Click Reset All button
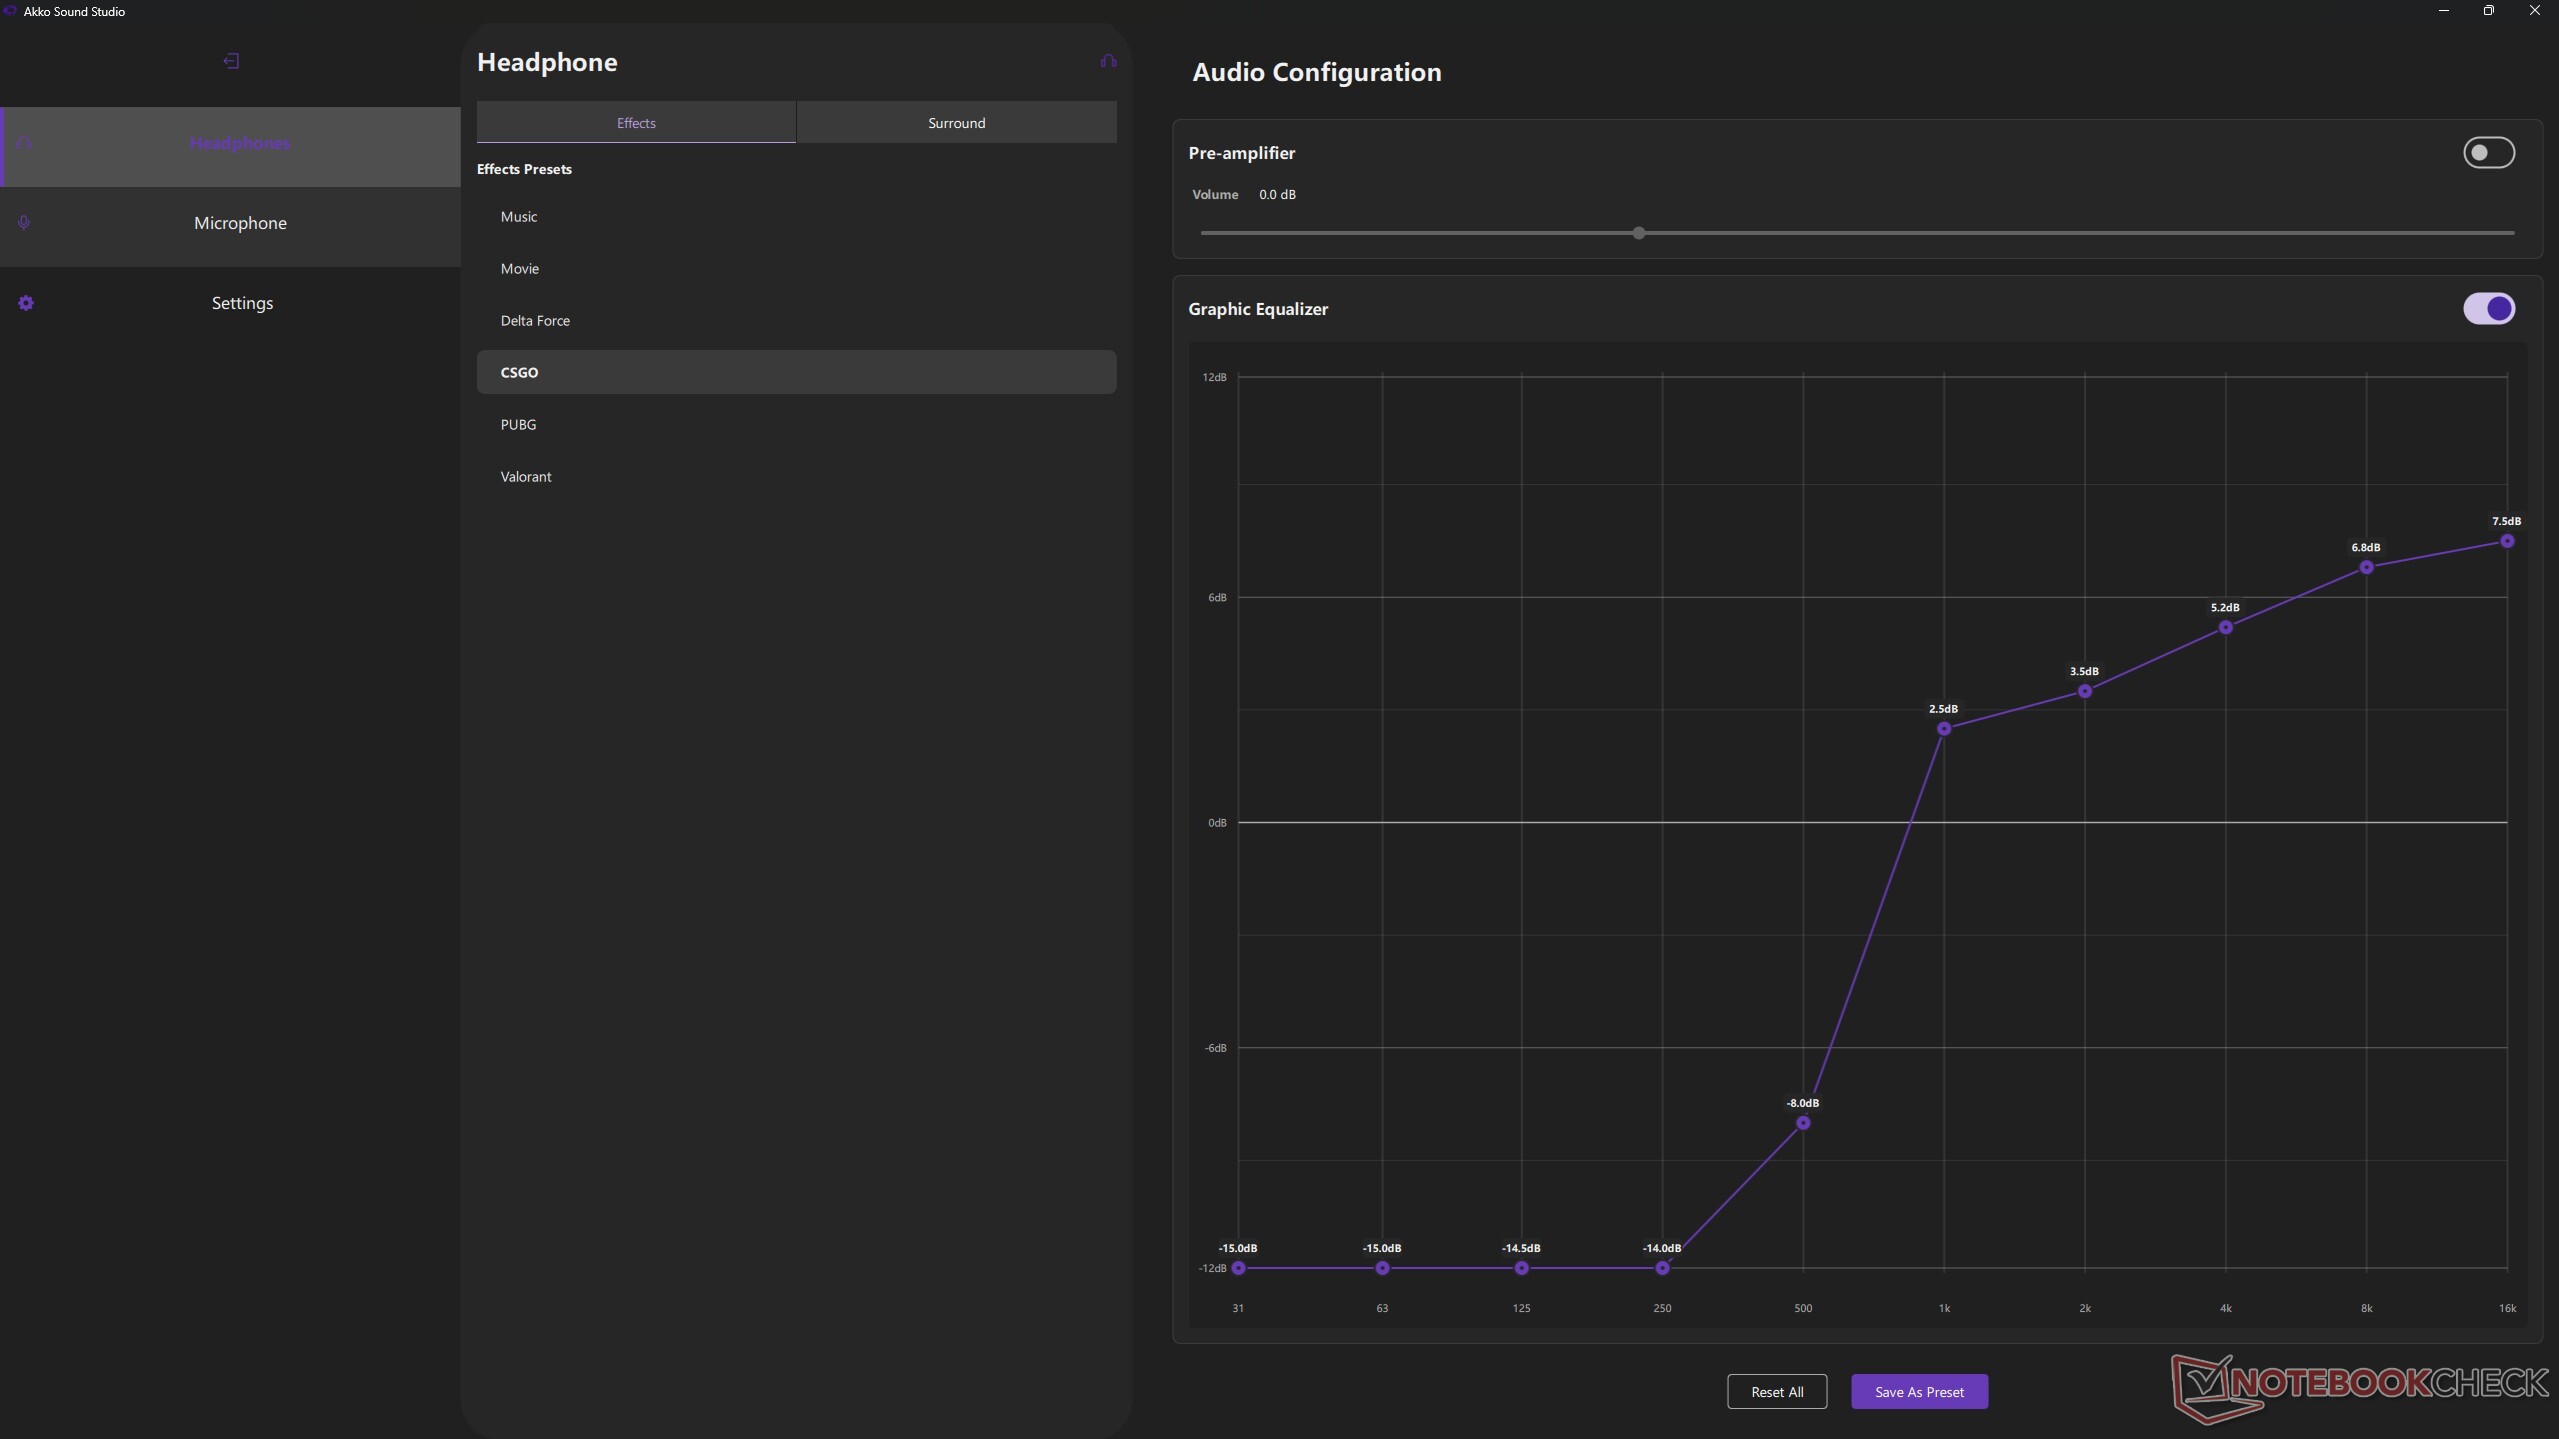Screen dimensions: 2559x1439 [1777, 1391]
